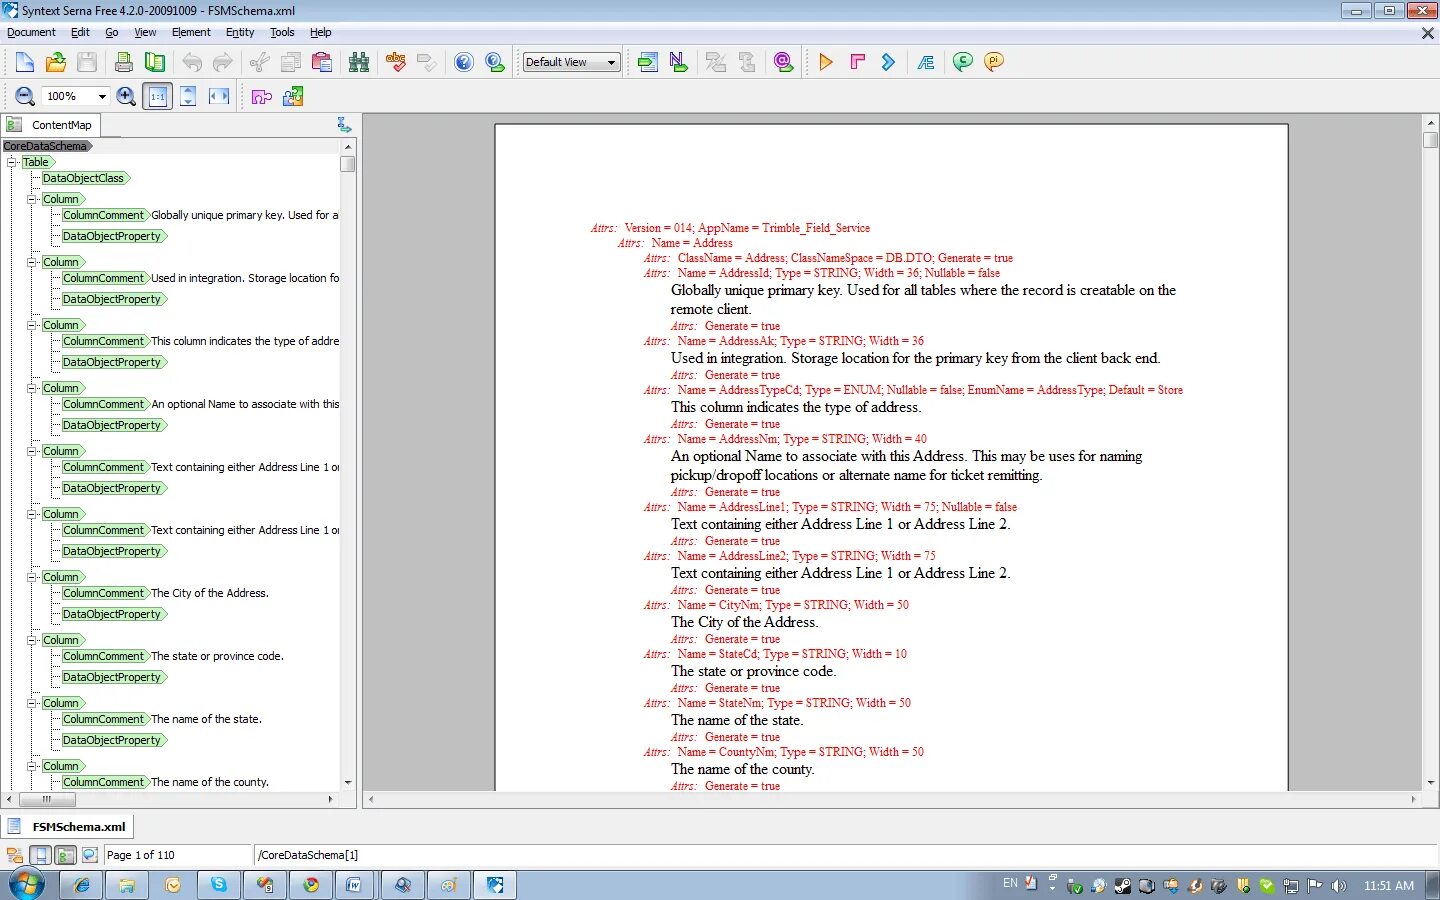
Task: Toggle the page mode icon in status bar
Action: (x=40, y=855)
